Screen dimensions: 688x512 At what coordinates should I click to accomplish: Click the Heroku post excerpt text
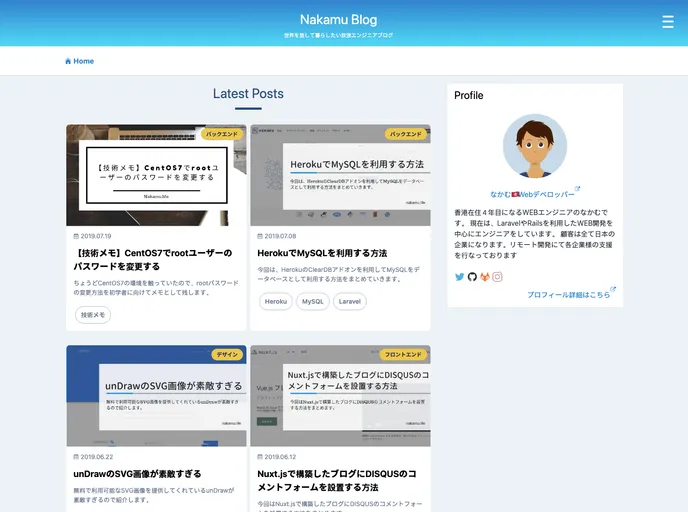click(x=338, y=274)
